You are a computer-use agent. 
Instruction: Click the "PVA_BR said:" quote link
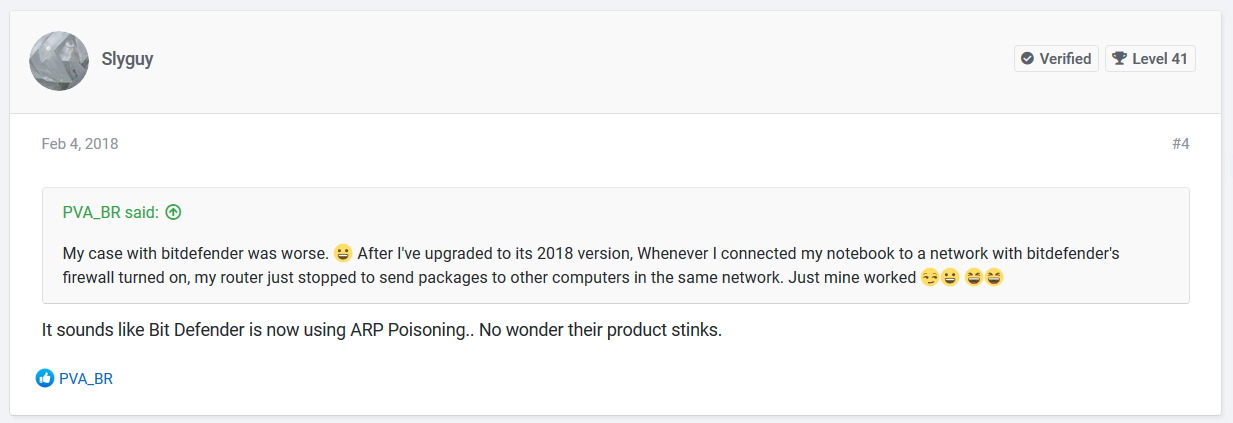click(x=111, y=212)
